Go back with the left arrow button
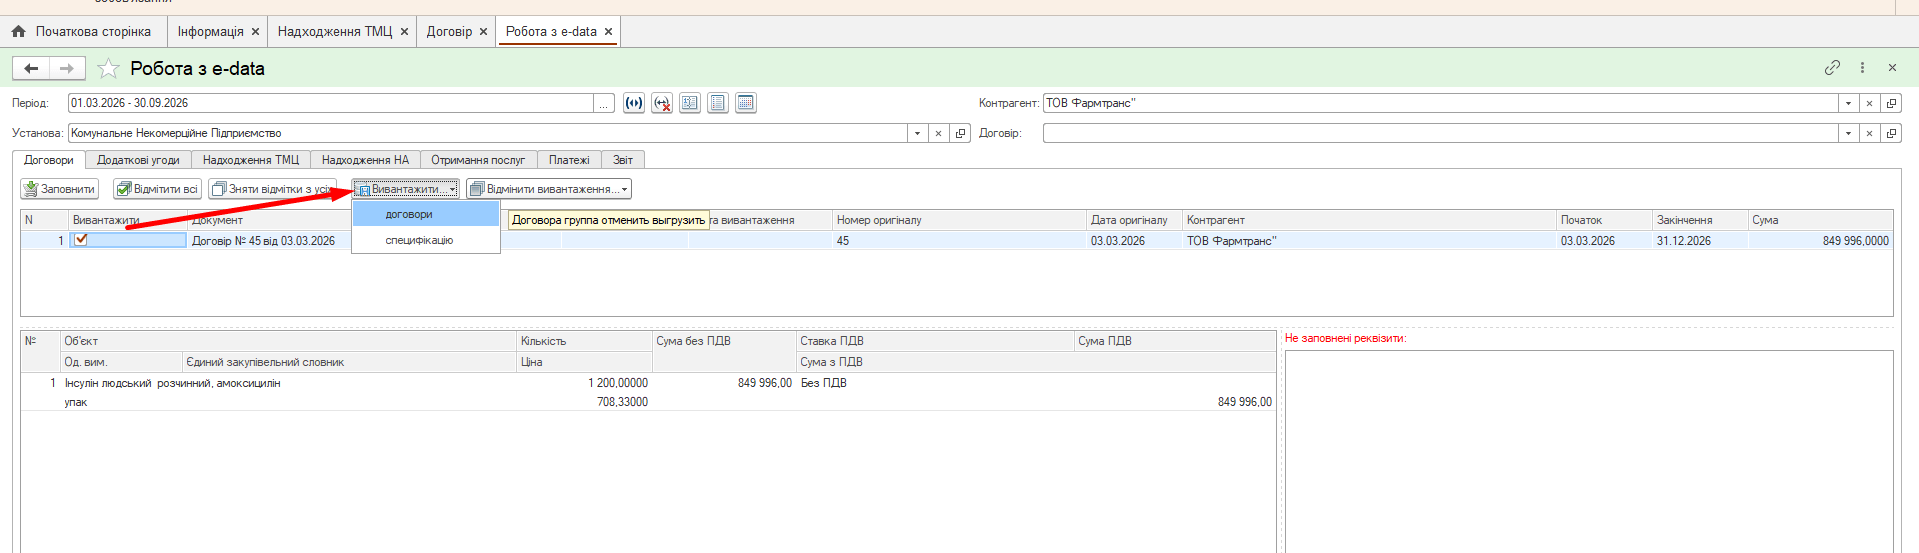 pos(31,68)
